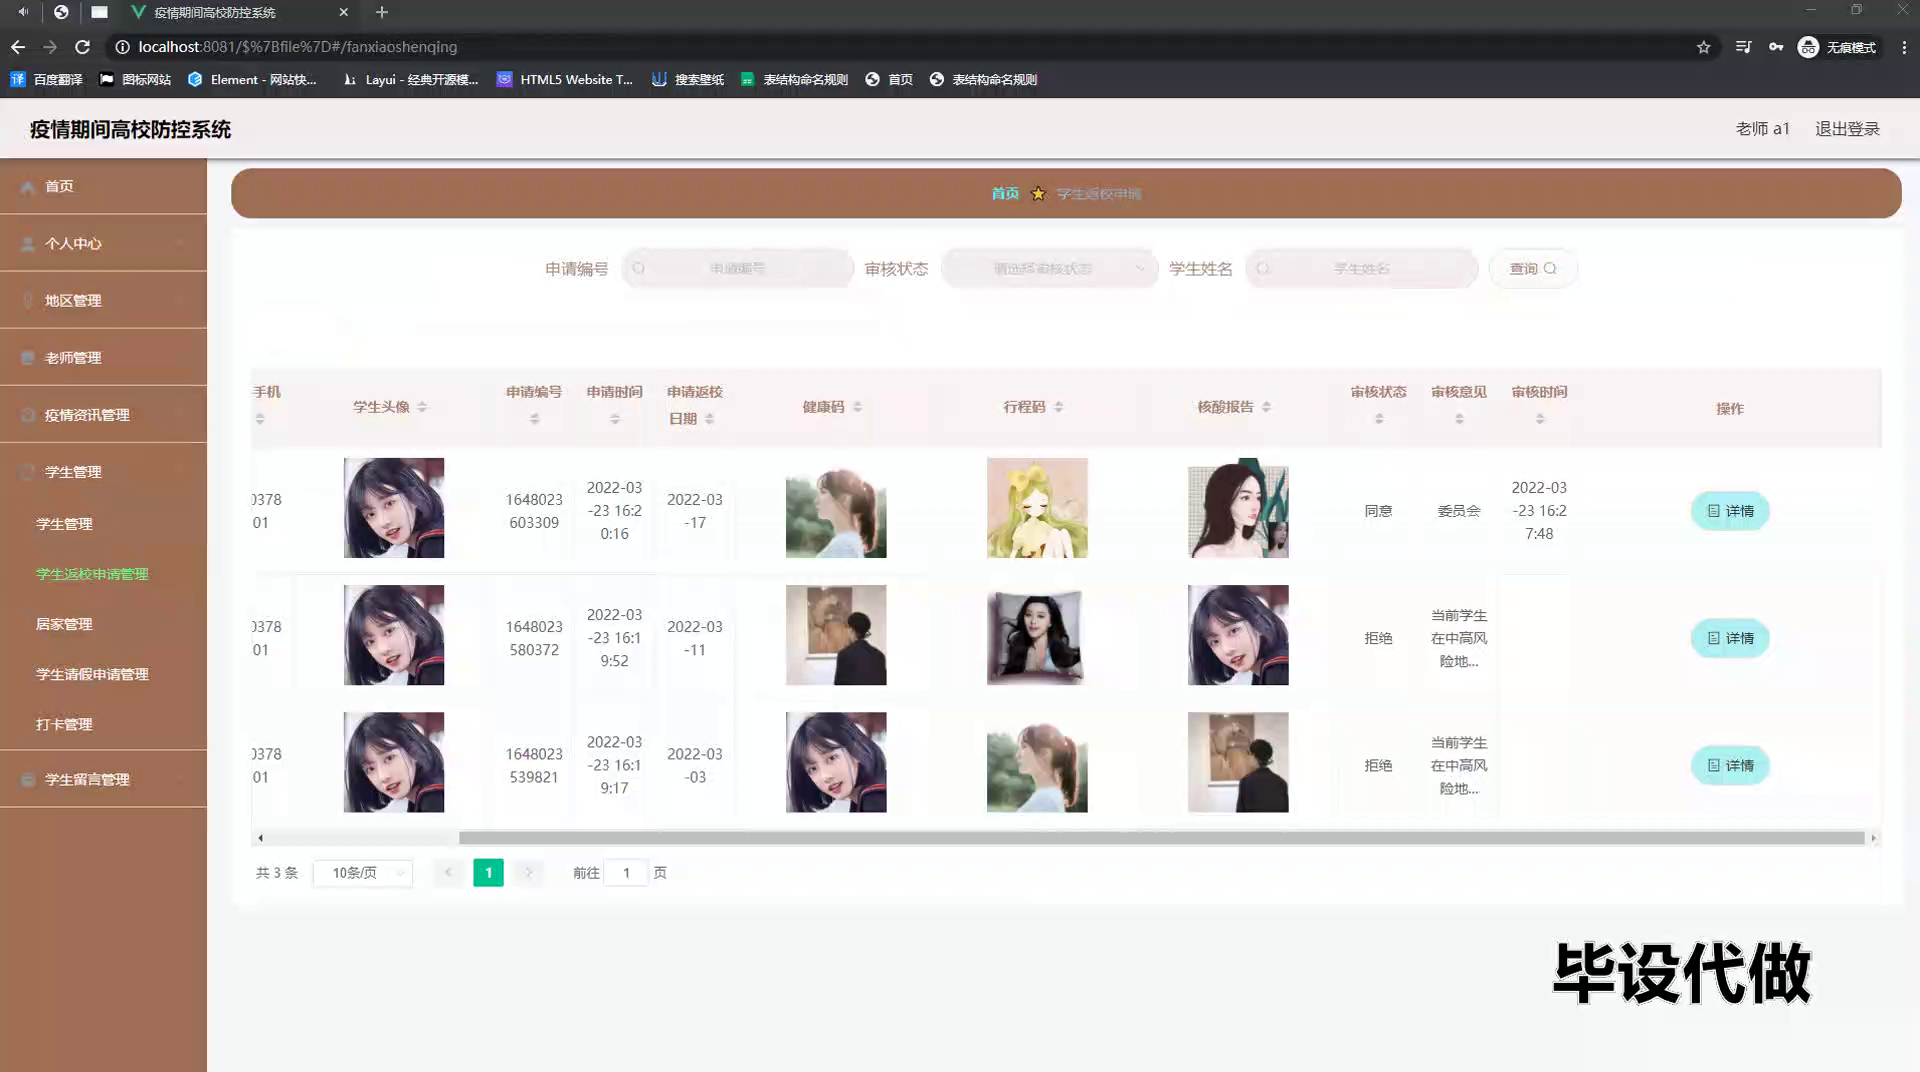
Task: Expand 老师管理 sidebar menu
Action: pos(103,357)
